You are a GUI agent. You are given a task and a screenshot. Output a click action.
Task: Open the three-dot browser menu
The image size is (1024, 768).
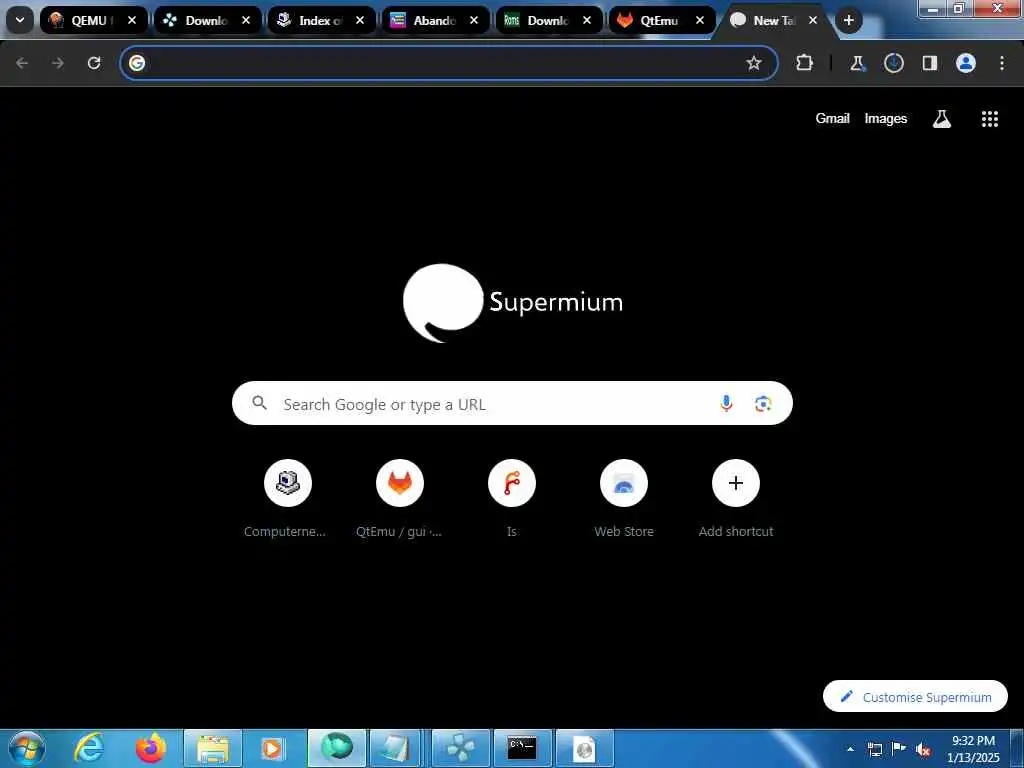(1002, 63)
